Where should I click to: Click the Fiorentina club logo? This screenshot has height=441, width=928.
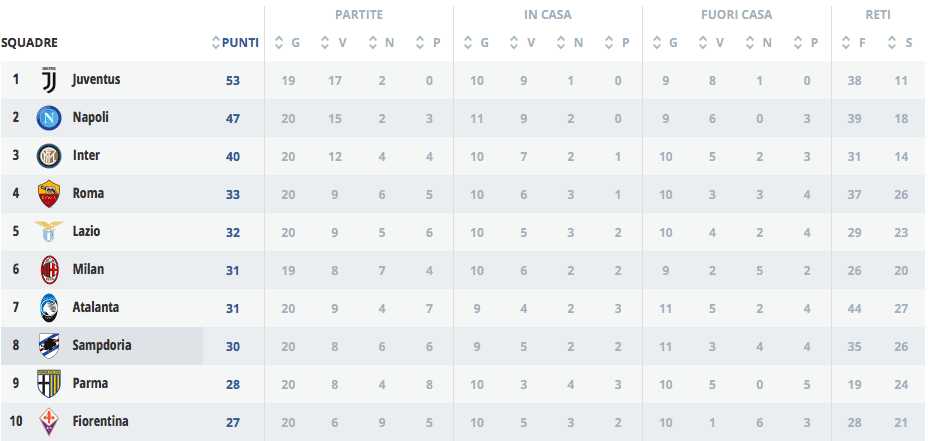(x=48, y=422)
